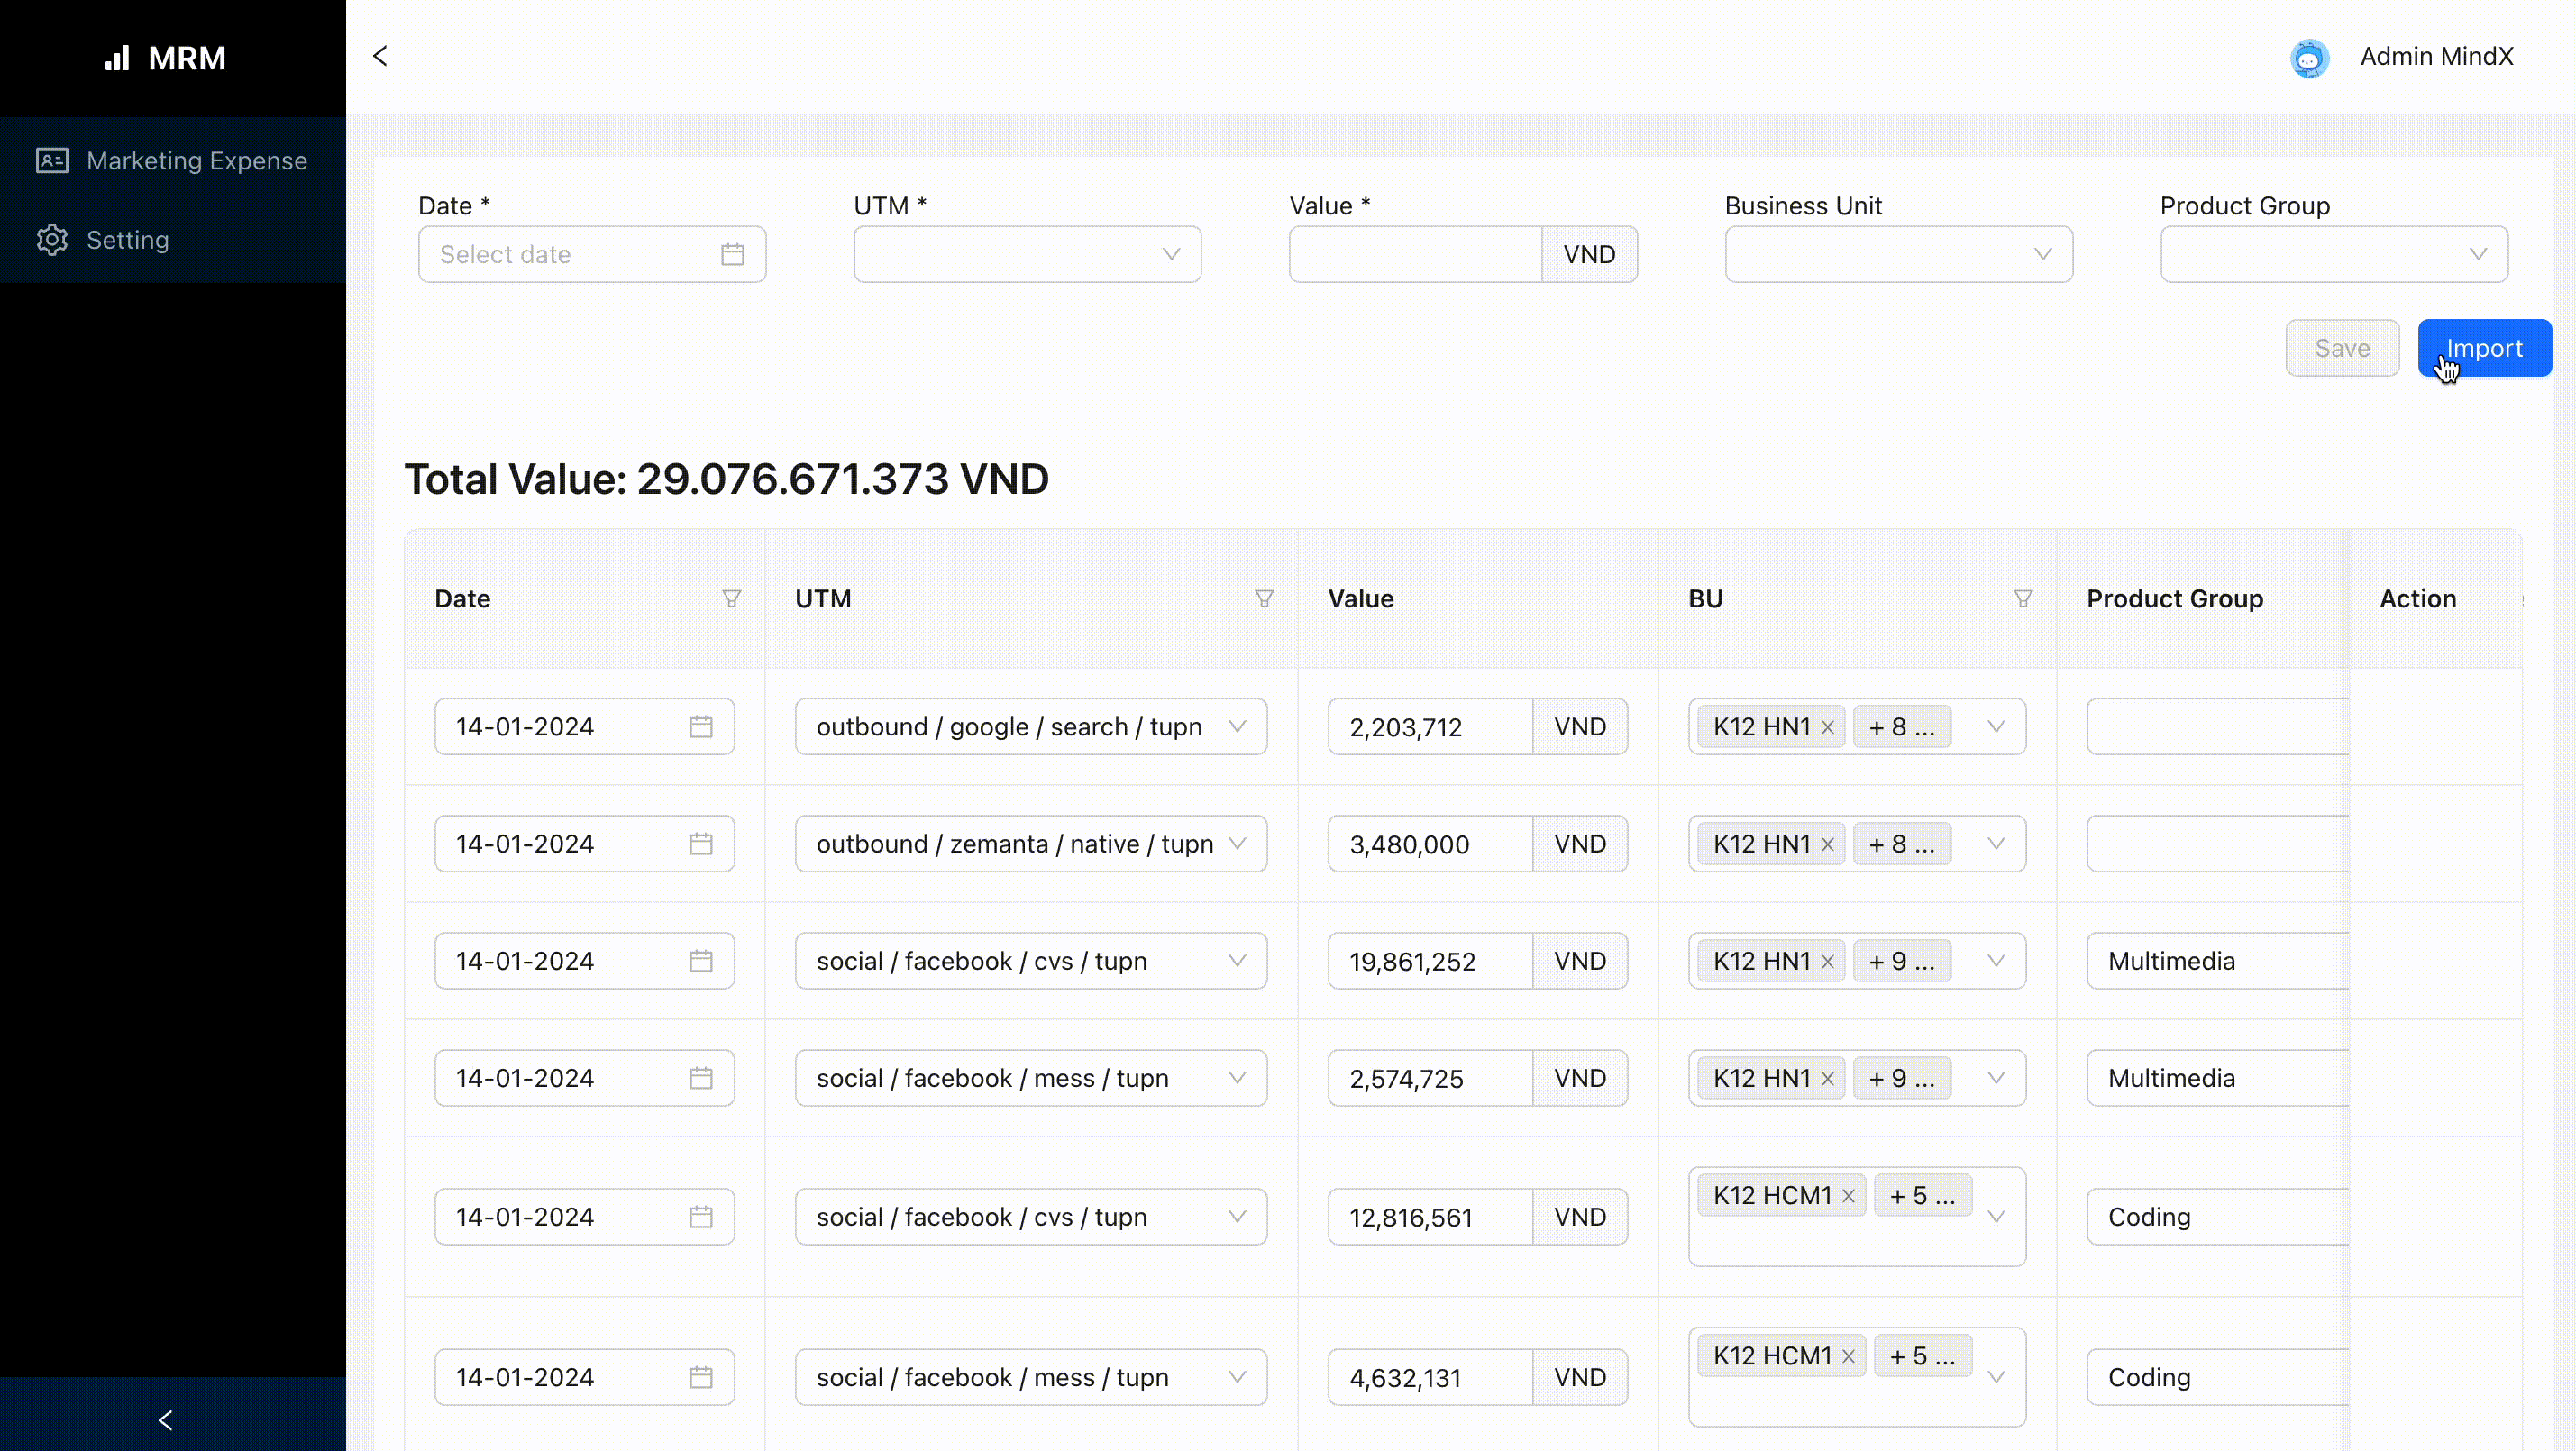Click the back arrow in the header
The image size is (2576, 1451).
click(380, 56)
